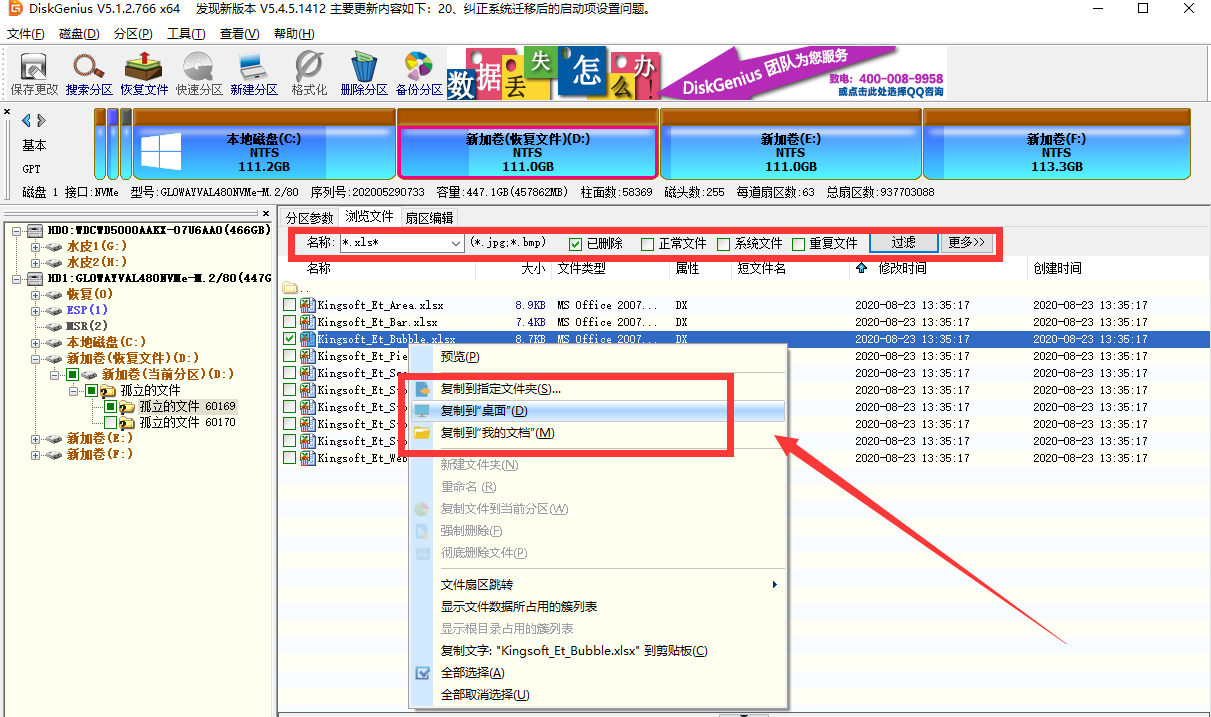The width and height of the screenshot is (1211, 717).
Task: Enable the 正常文件 normal files checkbox
Action: point(648,244)
